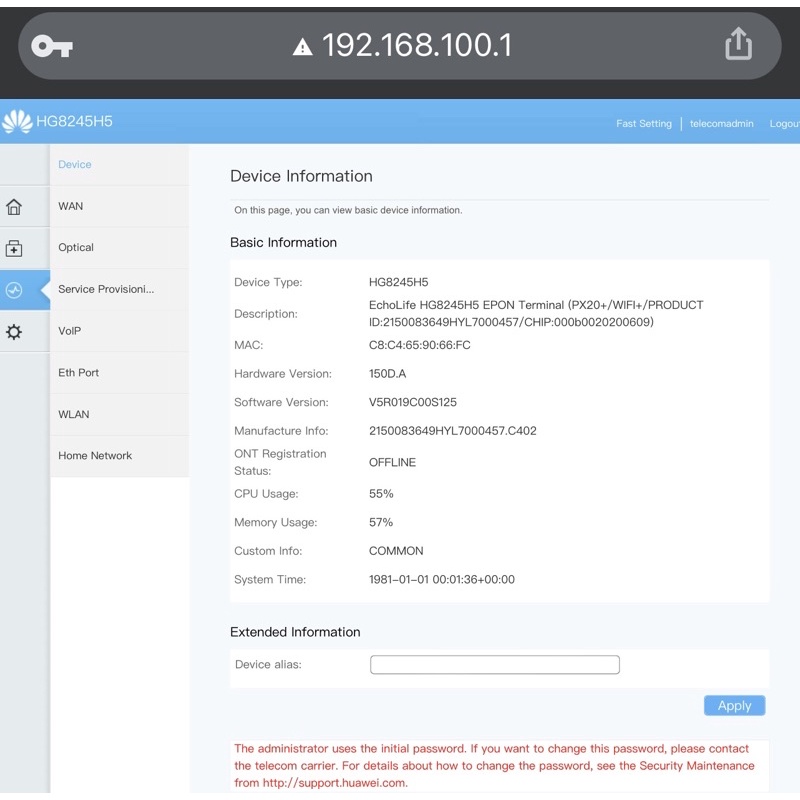Tap the key icon in browser bar
Screen dimensions: 800x800
[52, 46]
